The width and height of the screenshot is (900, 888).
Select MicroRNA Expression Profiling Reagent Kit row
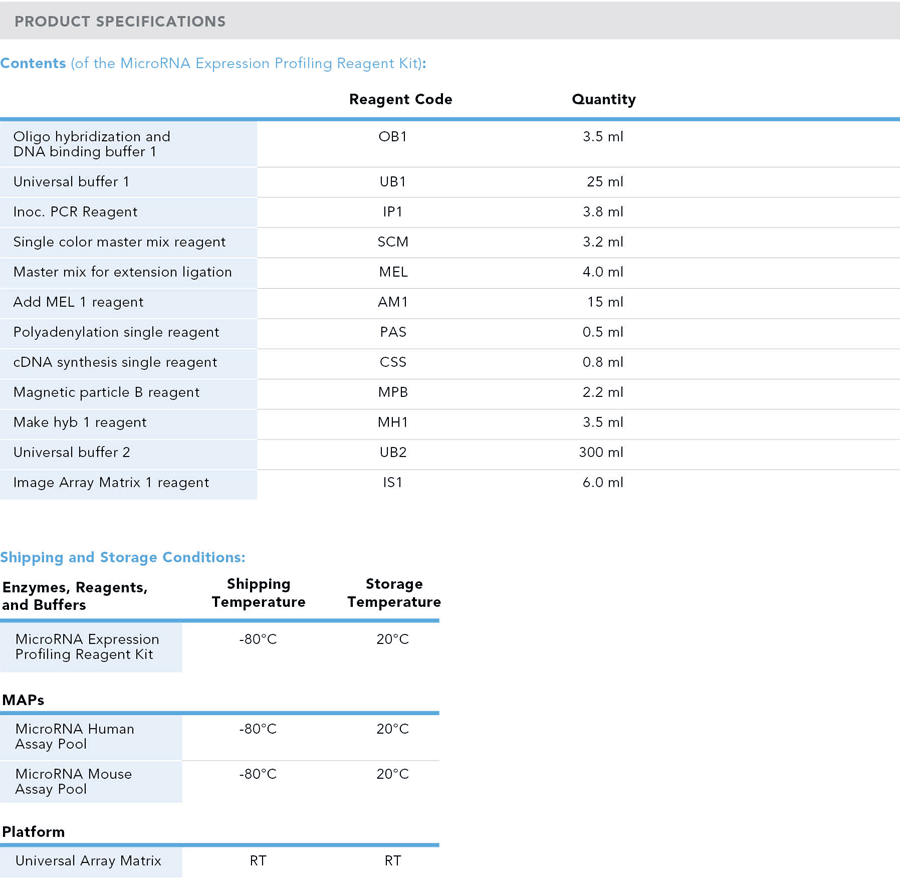(x=220, y=647)
